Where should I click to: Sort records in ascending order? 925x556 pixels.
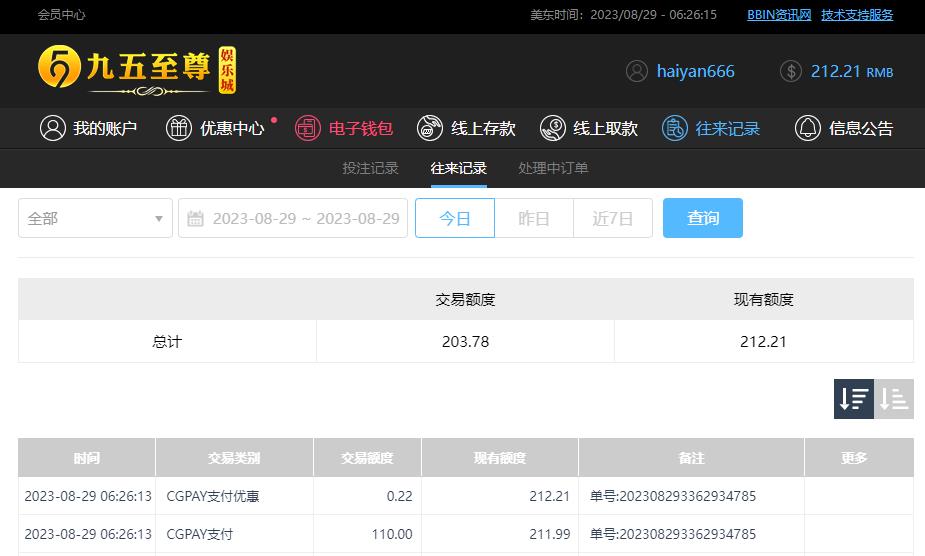pyautogui.click(x=894, y=399)
